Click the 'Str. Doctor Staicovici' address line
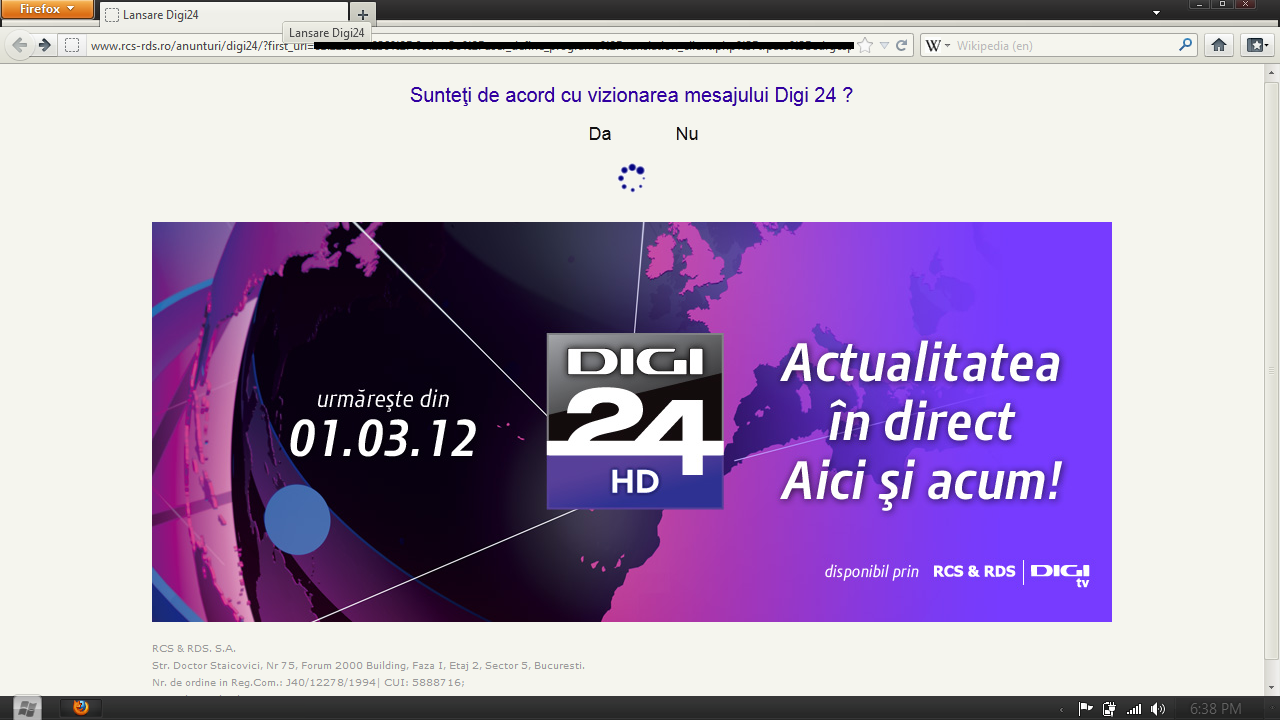 tap(368, 665)
